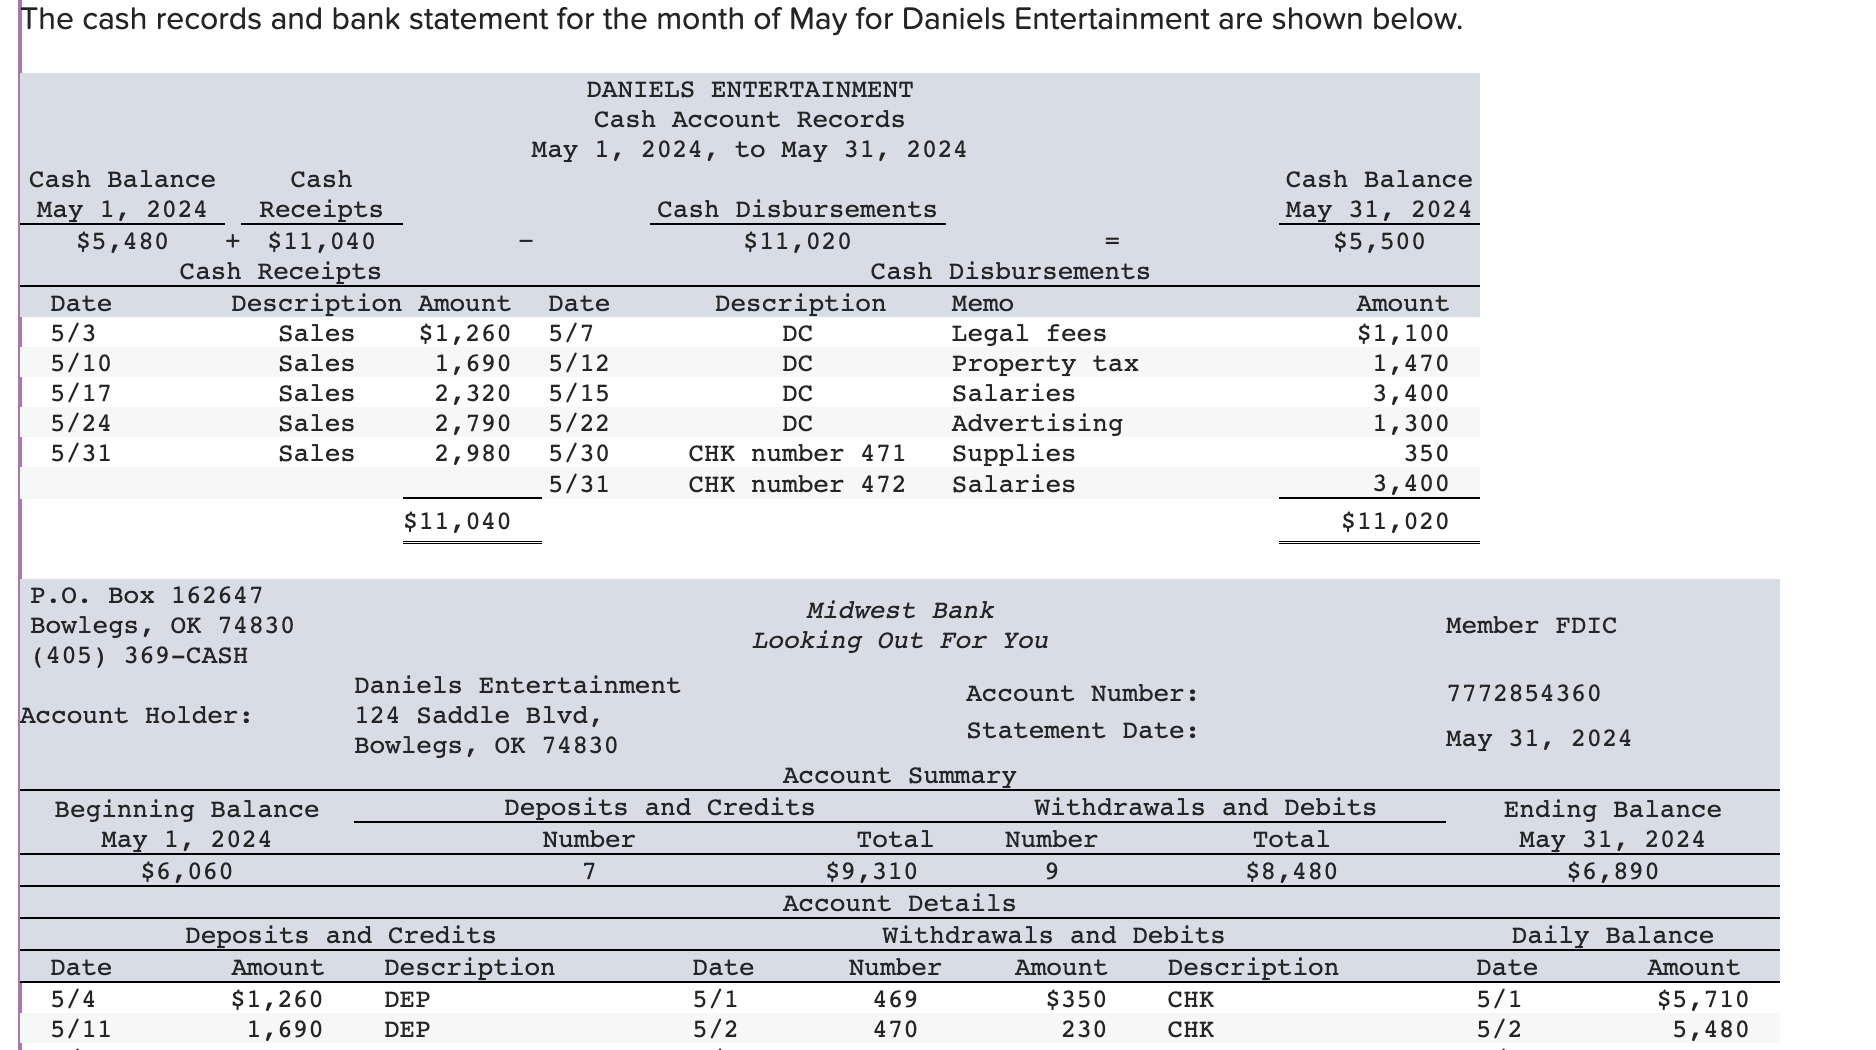Select the 5/17 Sales amount 2,320
This screenshot has width=1876, height=1050.
click(x=472, y=393)
